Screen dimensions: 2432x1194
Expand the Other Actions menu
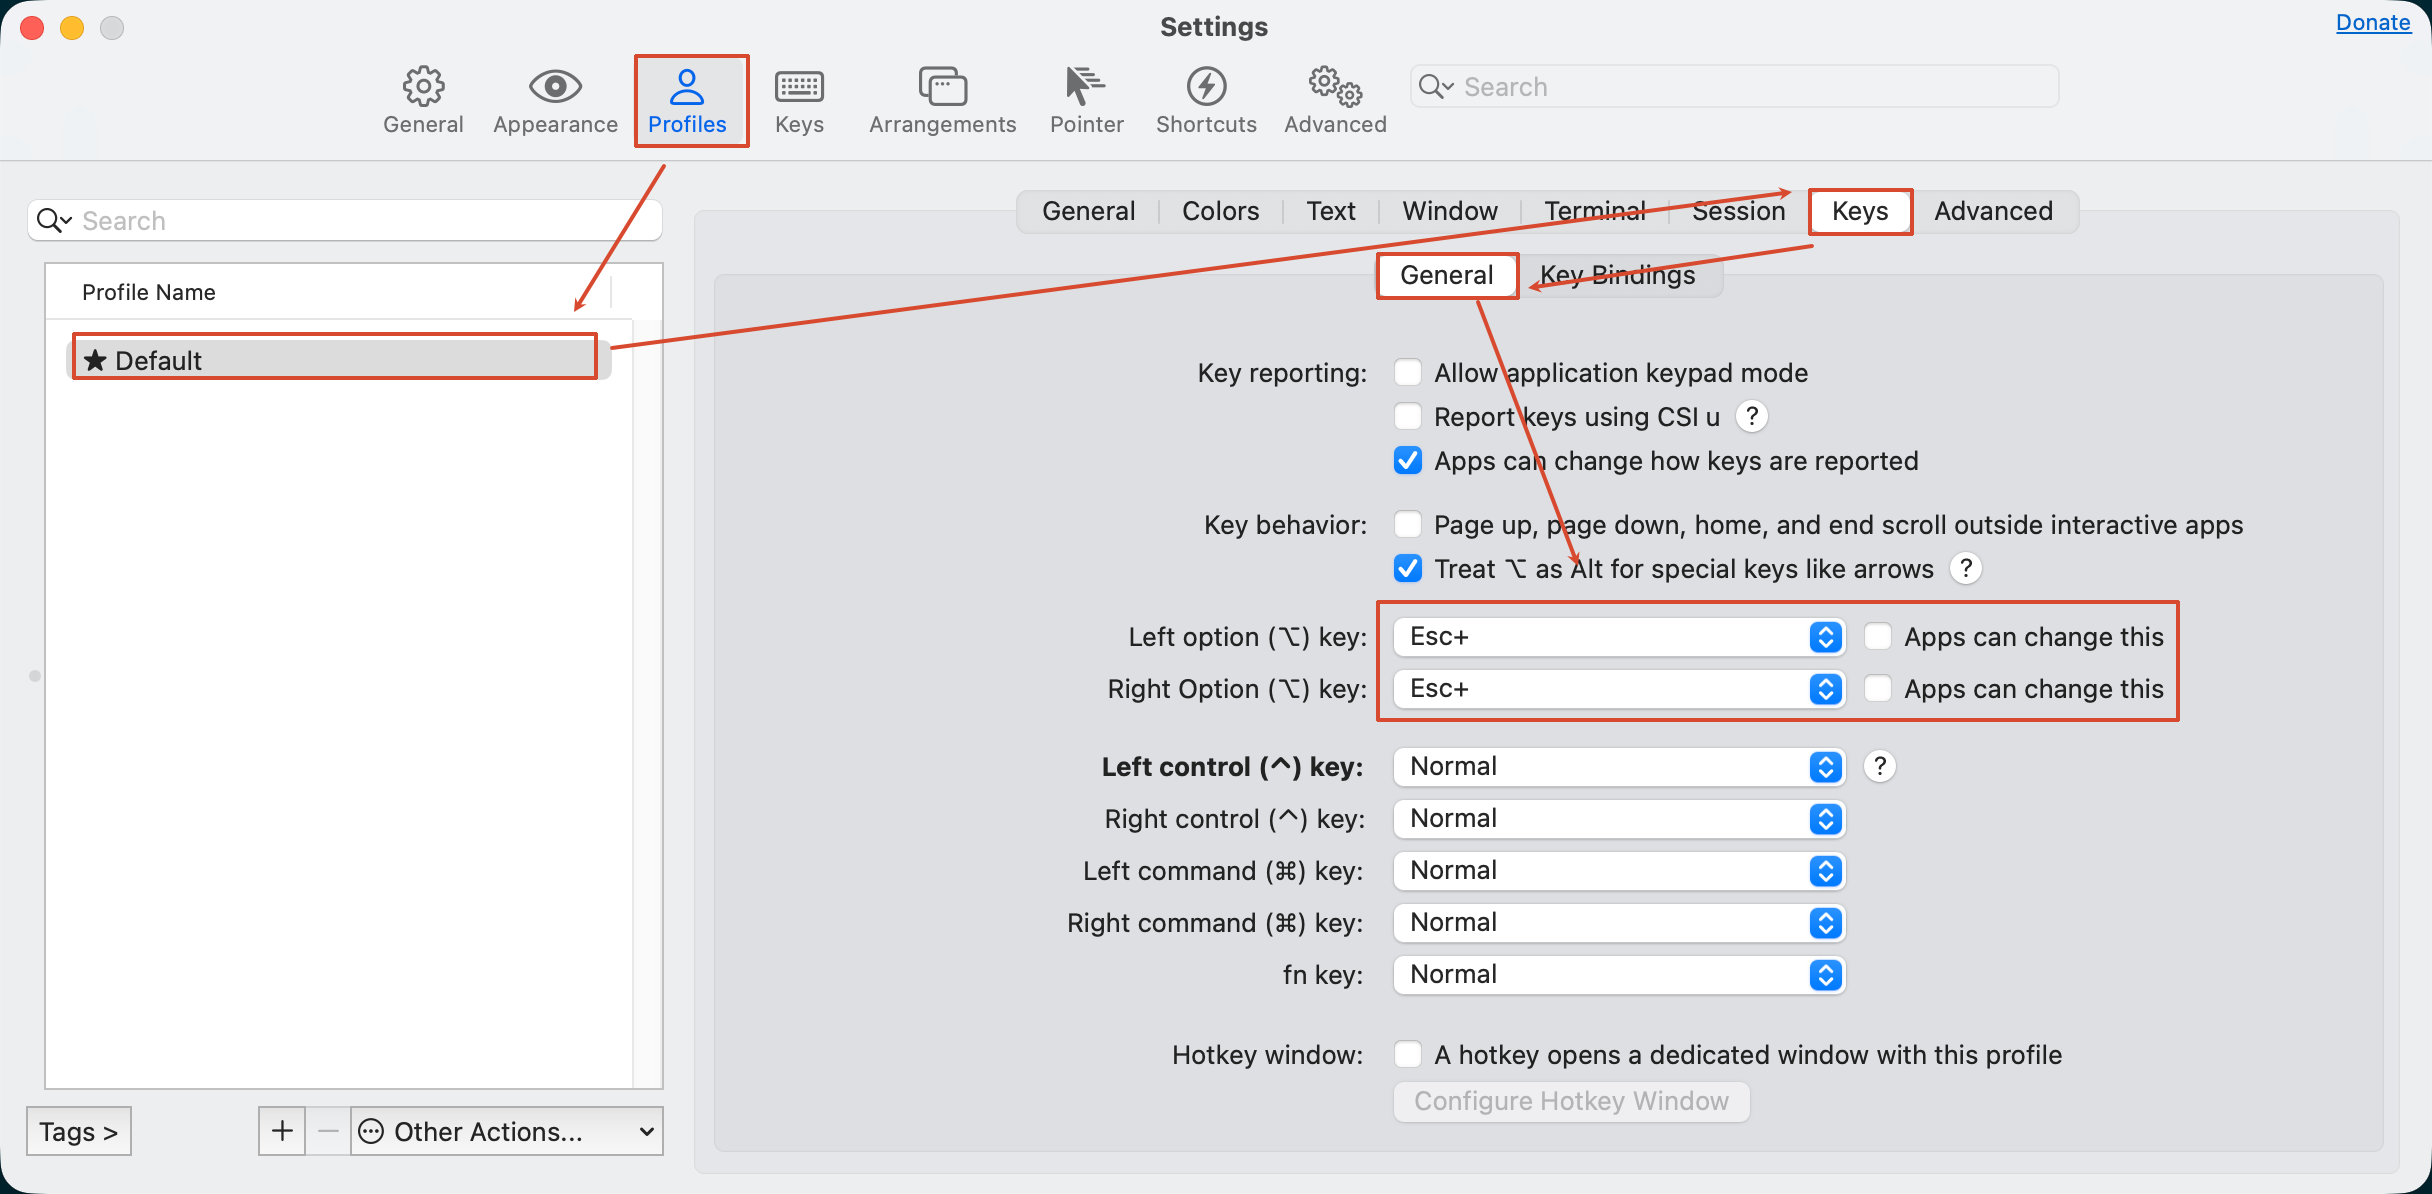point(507,1131)
